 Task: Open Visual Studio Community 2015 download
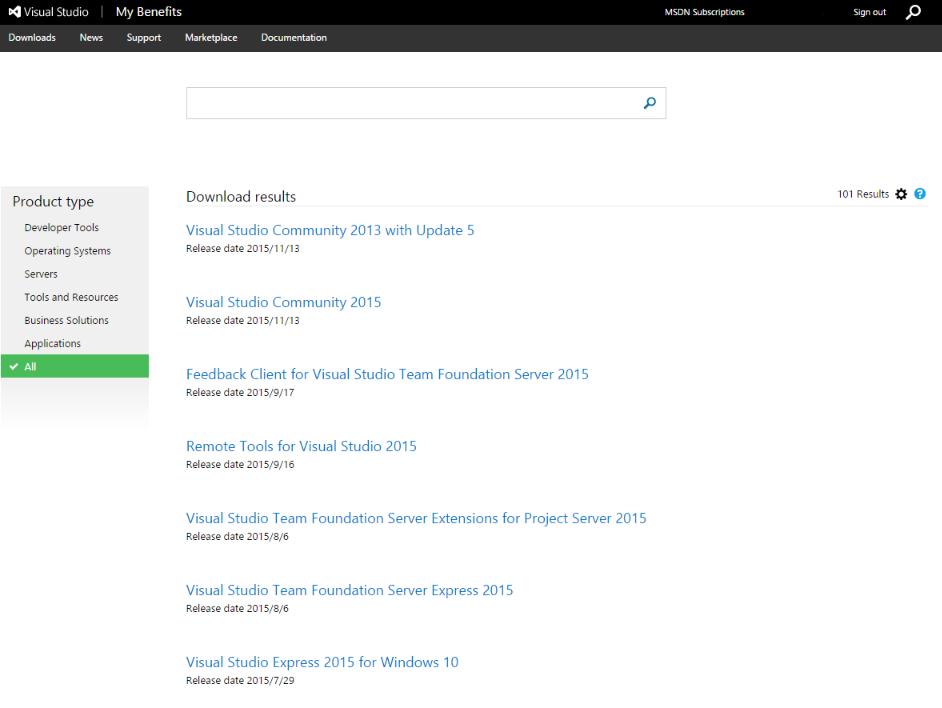[x=284, y=302]
